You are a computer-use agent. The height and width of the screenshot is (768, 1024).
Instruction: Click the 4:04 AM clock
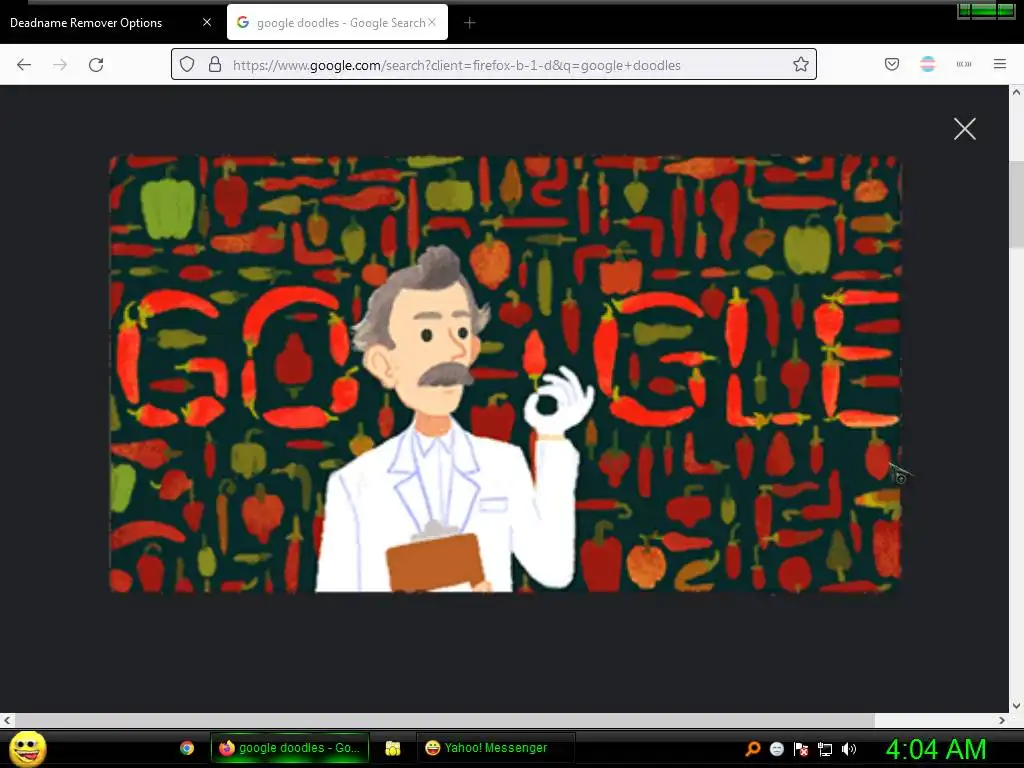pos(936,749)
